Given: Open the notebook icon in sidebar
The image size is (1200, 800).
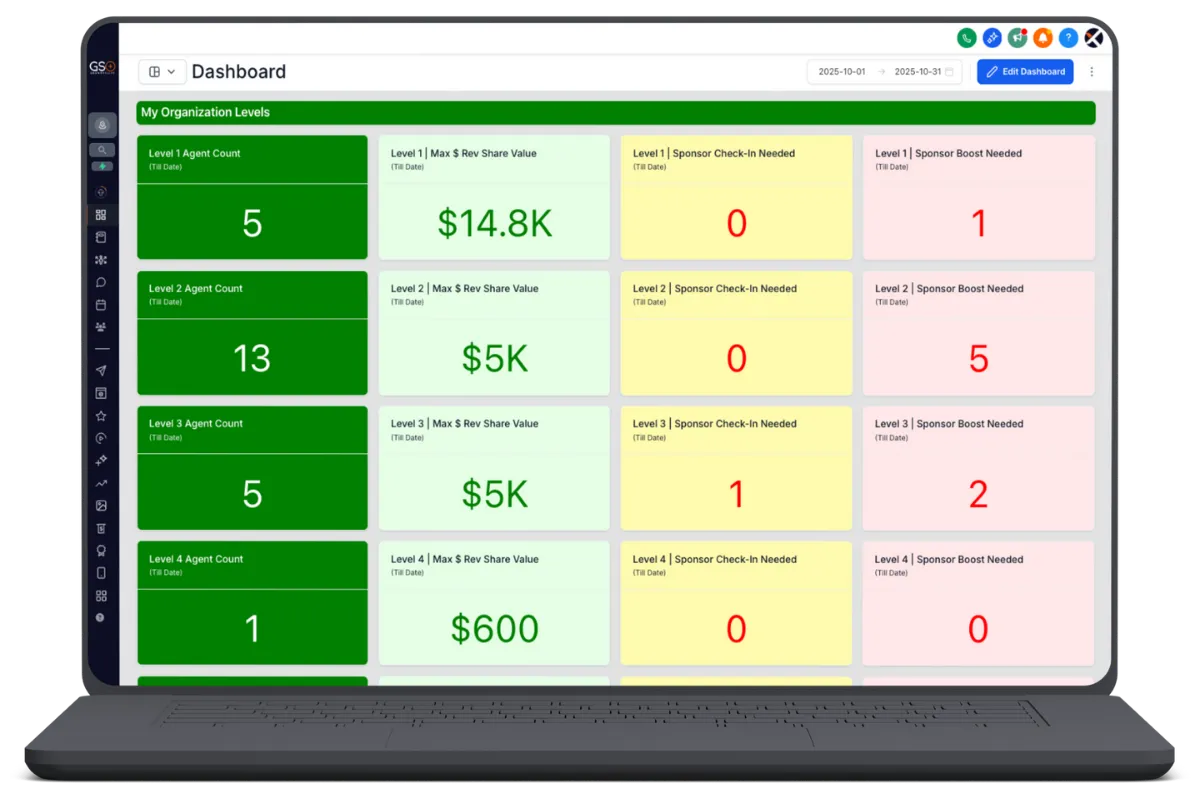Looking at the screenshot, I should (101, 238).
